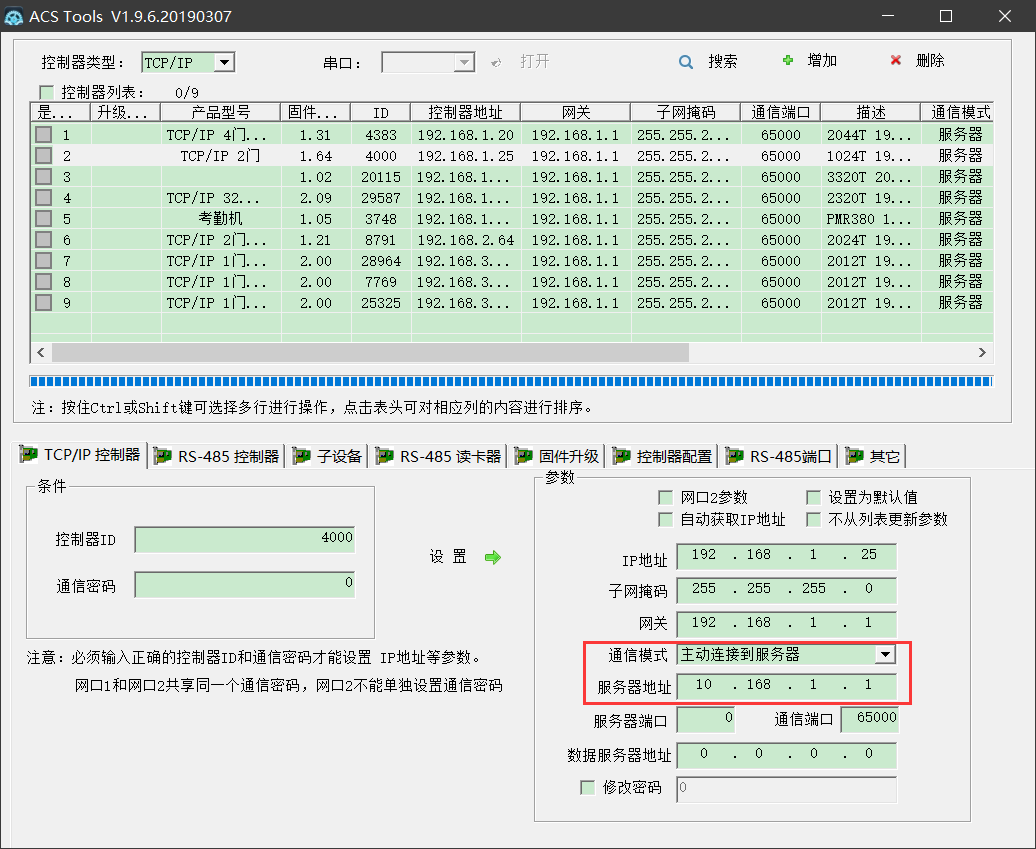This screenshot has height=849, width=1036.
Task: Click the 其它 tab icon
Action: (855, 456)
